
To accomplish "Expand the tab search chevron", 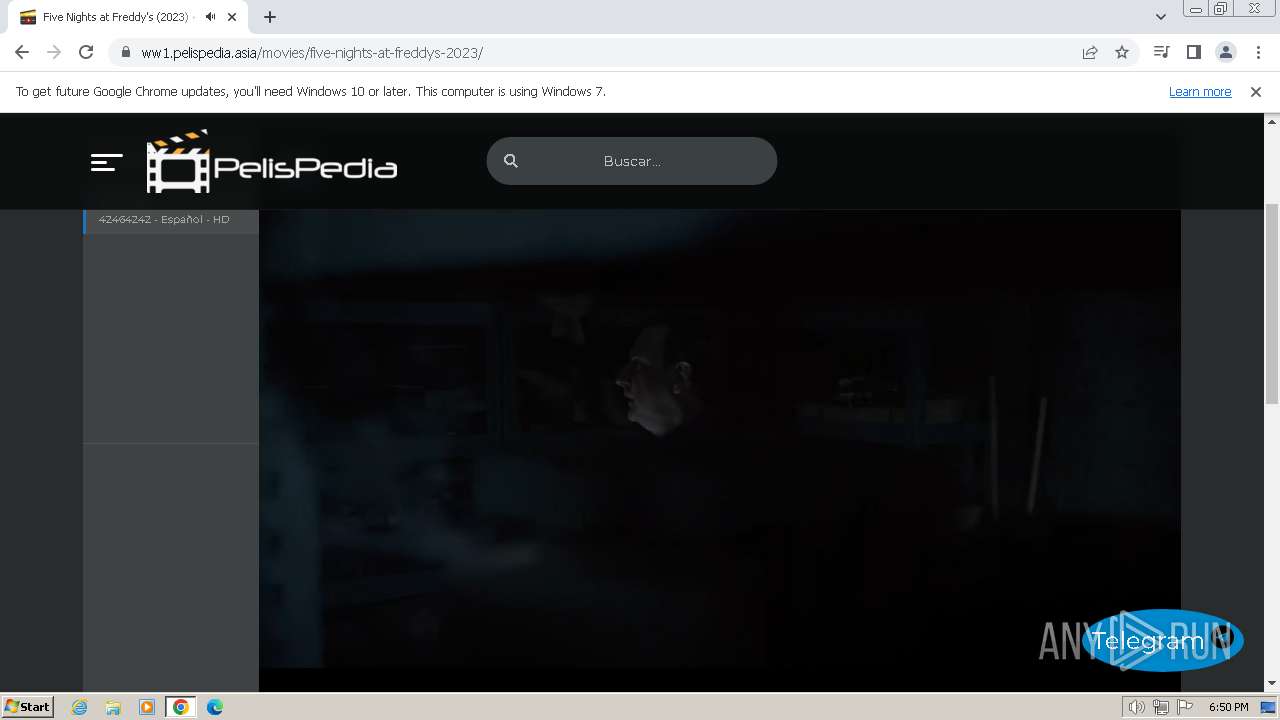I will (1161, 17).
